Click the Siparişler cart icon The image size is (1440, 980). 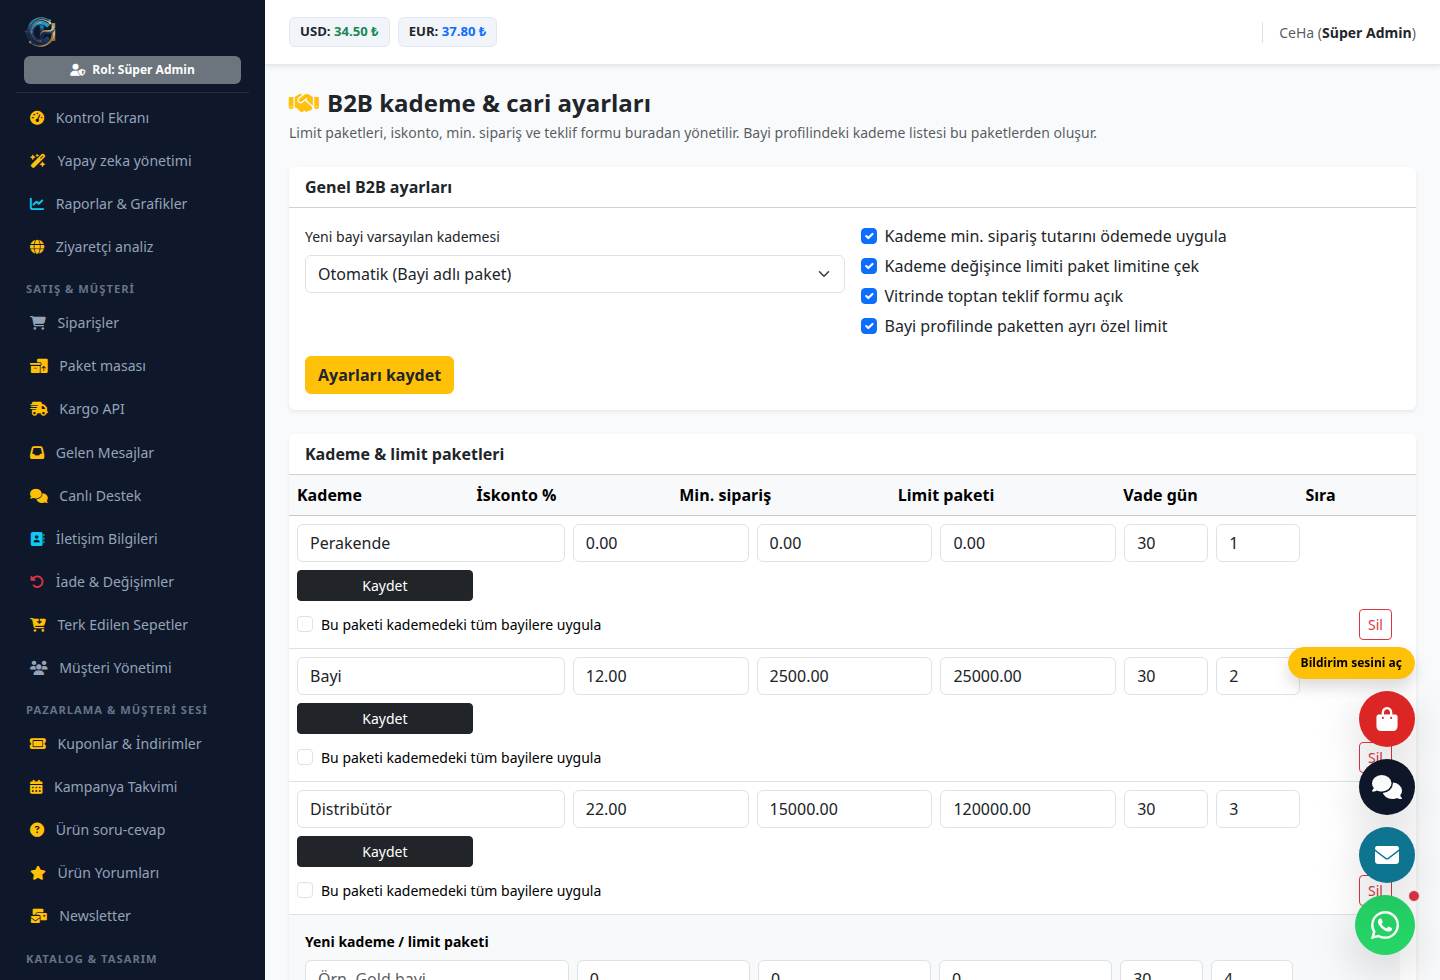click(38, 323)
